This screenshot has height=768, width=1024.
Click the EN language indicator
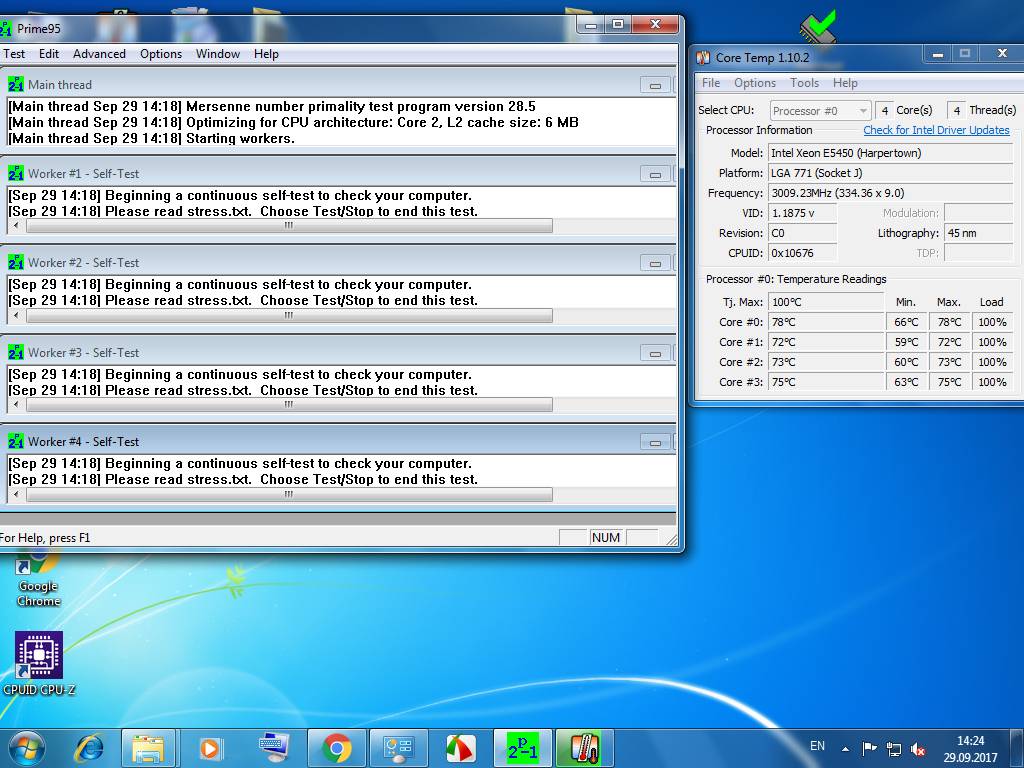[x=817, y=746]
